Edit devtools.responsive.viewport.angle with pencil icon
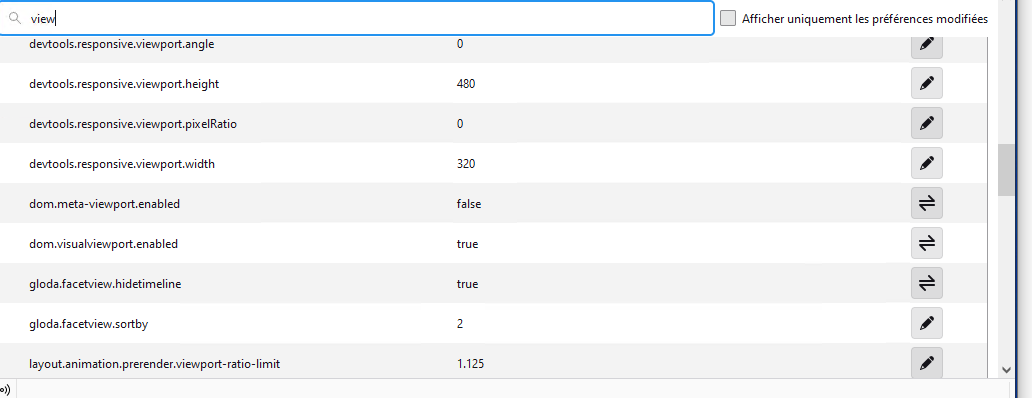This screenshot has width=1032, height=398. [x=927, y=44]
